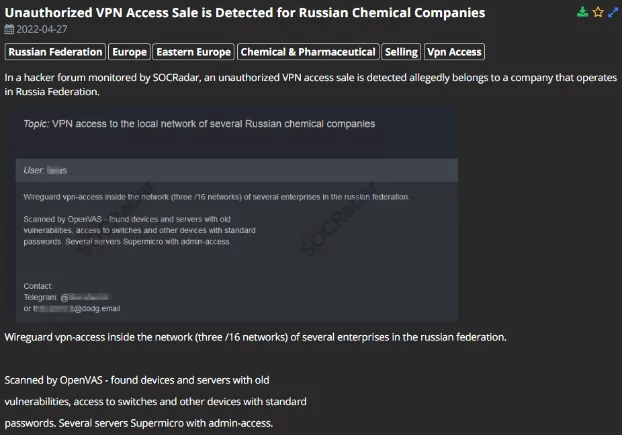This screenshot has width=622, height=435.
Task: Open the Eastern Europe tag
Action: click(x=194, y=52)
